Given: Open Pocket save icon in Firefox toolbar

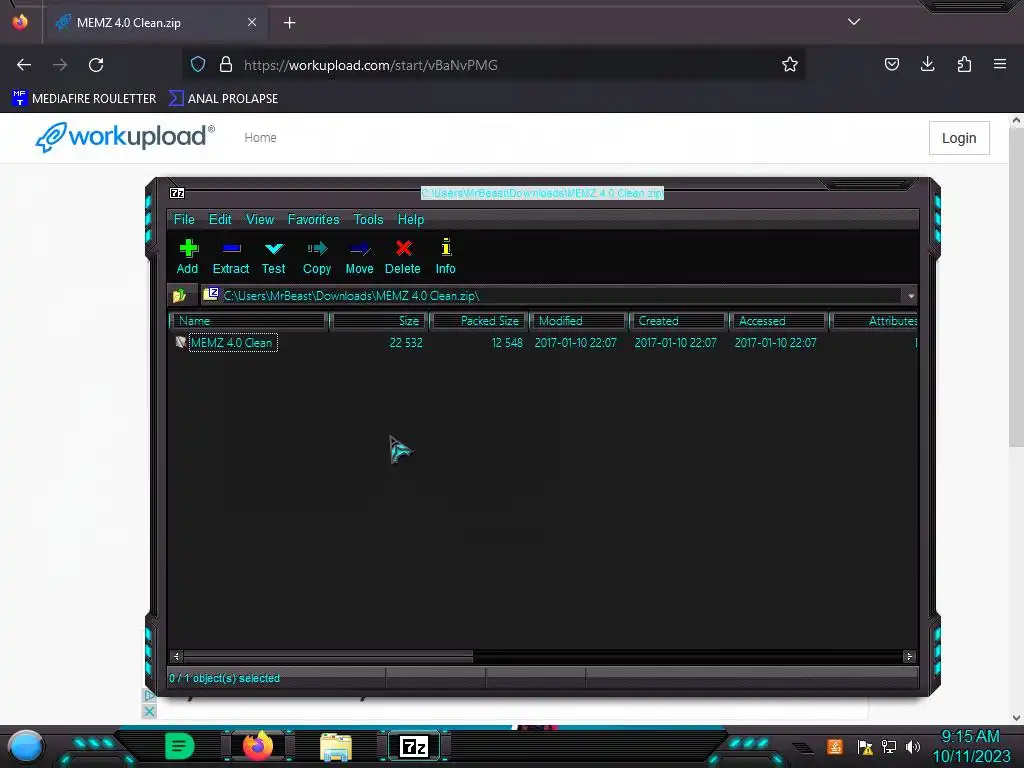Looking at the screenshot, I should tap(891, 64).
